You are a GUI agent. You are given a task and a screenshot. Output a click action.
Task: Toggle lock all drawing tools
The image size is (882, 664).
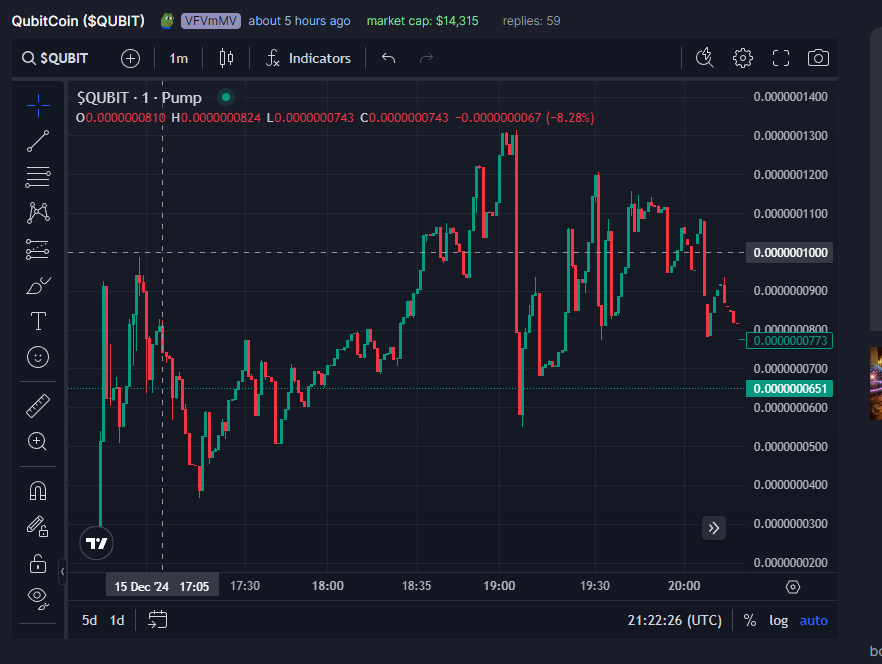pos(38,563)
